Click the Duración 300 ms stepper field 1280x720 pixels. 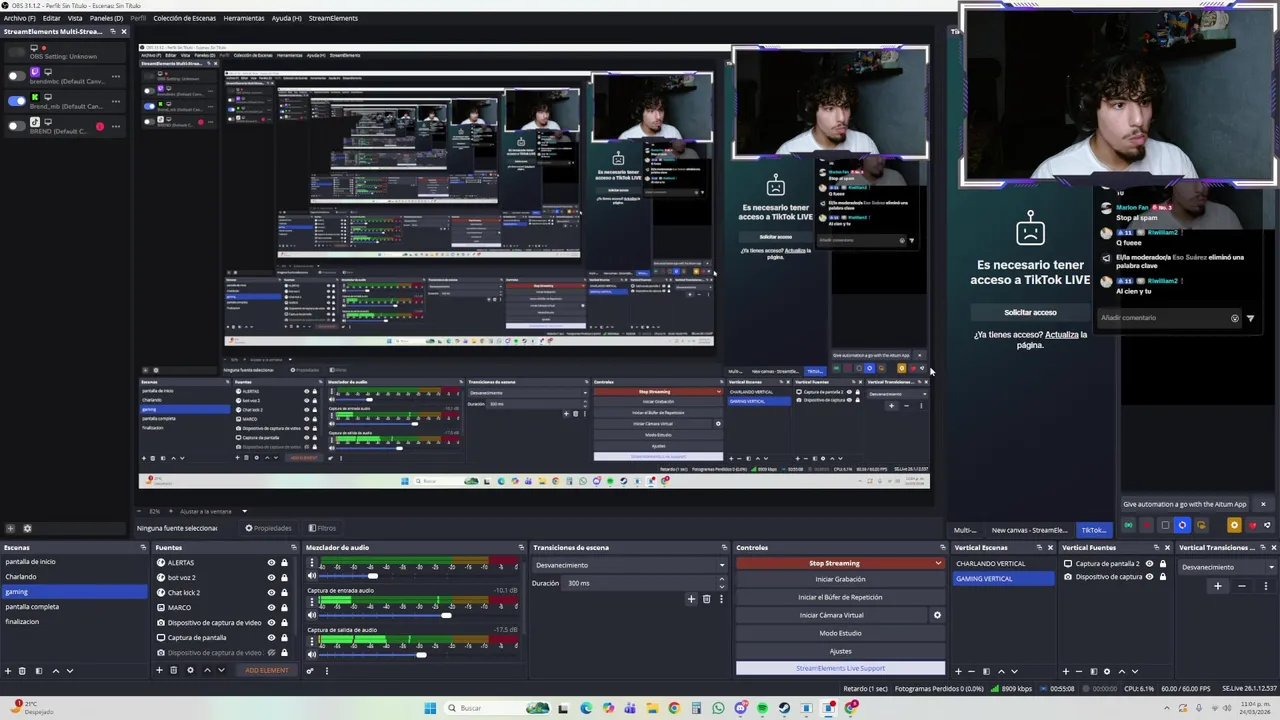pyautogui.click(x=645, y=583)
